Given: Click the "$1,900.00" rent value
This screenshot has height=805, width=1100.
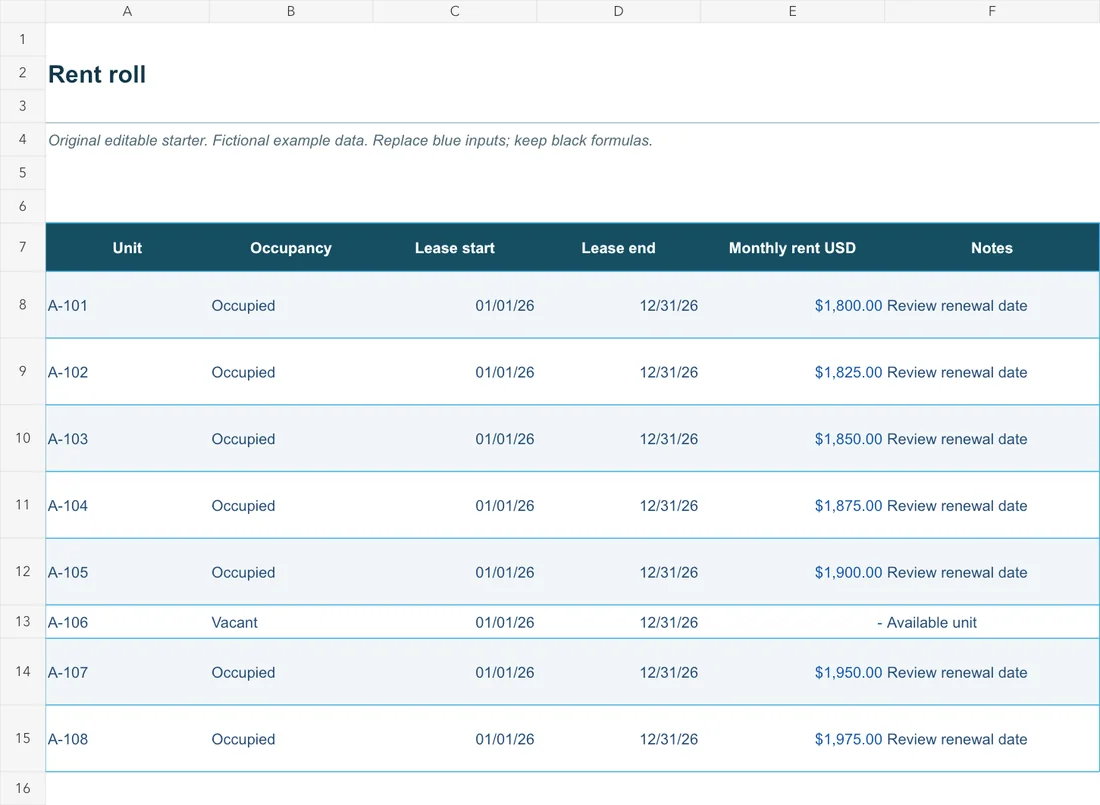Looking at the screenshot, I should coord(848,572).
